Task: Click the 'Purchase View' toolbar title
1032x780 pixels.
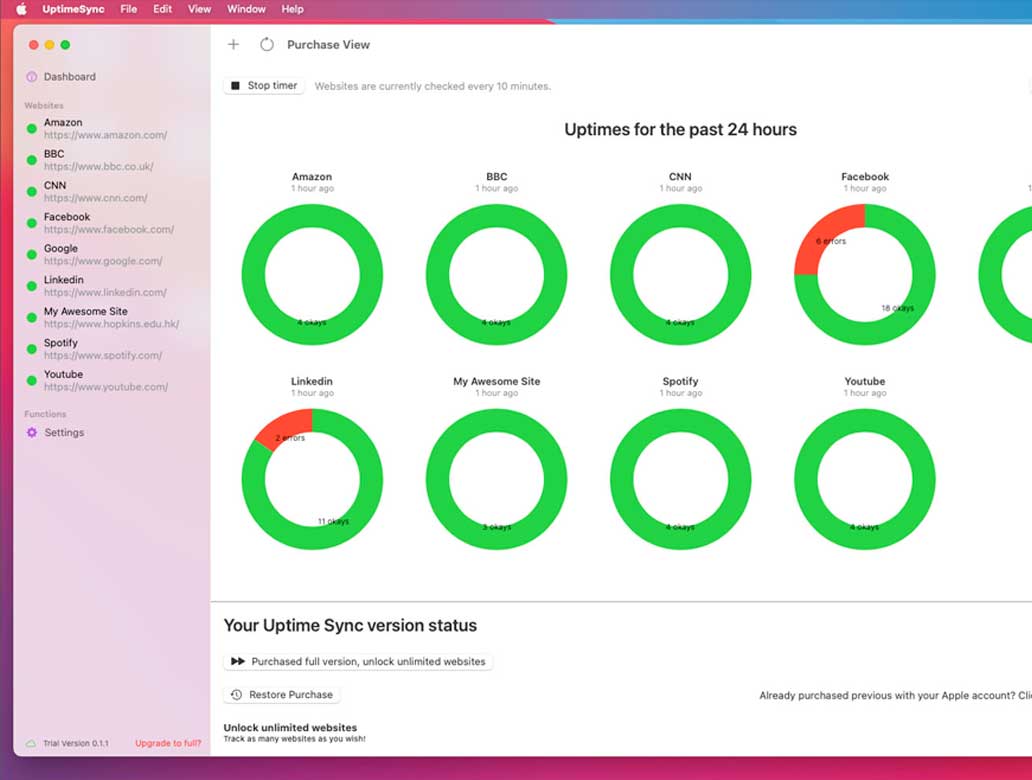Action: pyautogui.click(x=328, y=45)
